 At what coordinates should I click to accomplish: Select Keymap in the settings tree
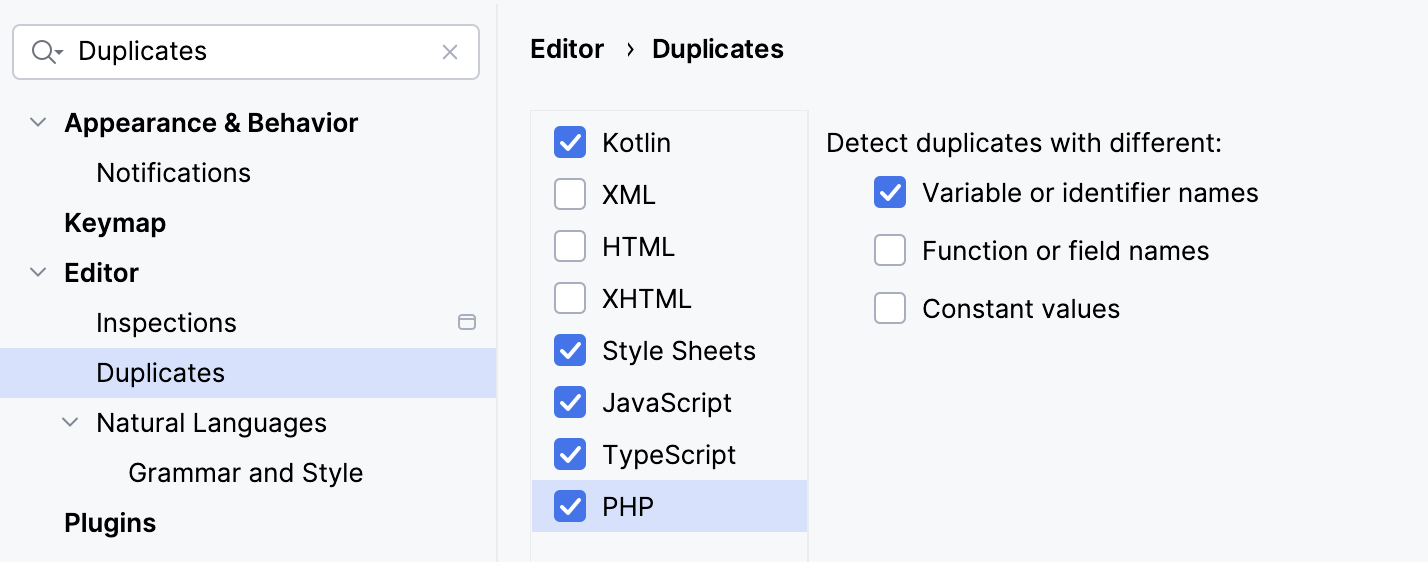point(115,223)
